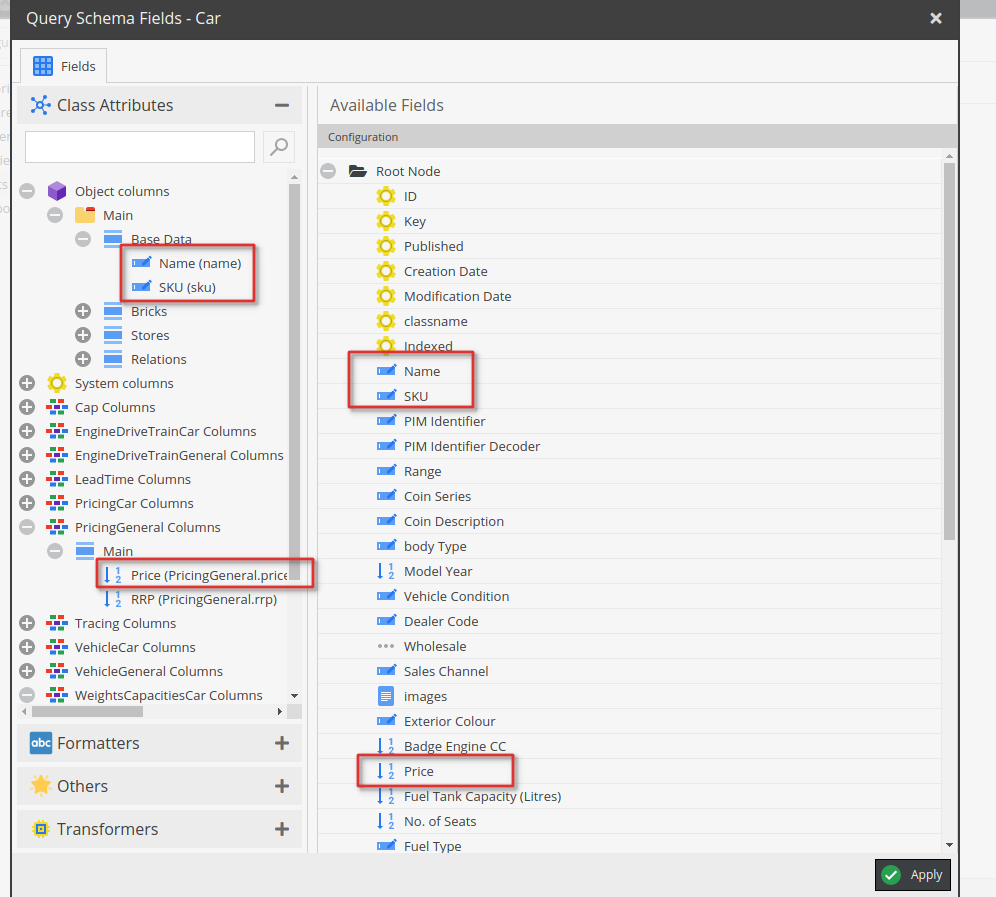Collapse the Root Node
This screenshot has height=897, width=996.
tap(328, 171)
